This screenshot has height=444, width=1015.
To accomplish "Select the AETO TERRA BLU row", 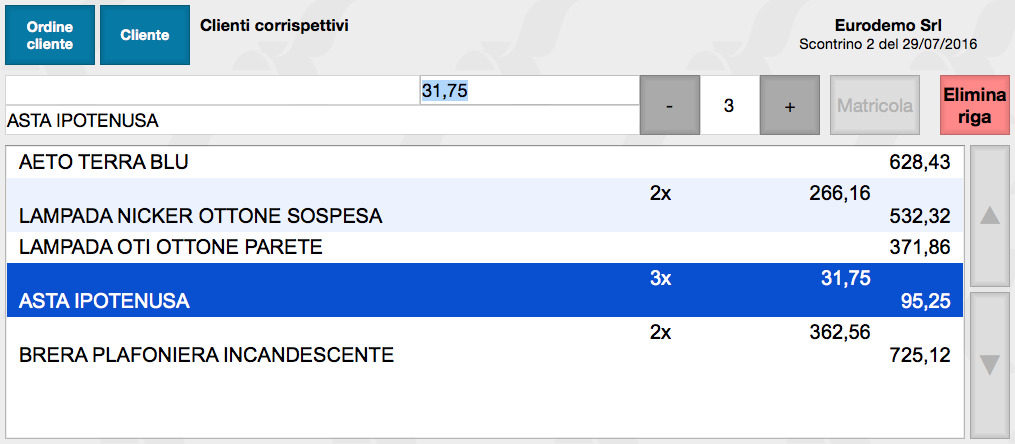I will (484, 162).
